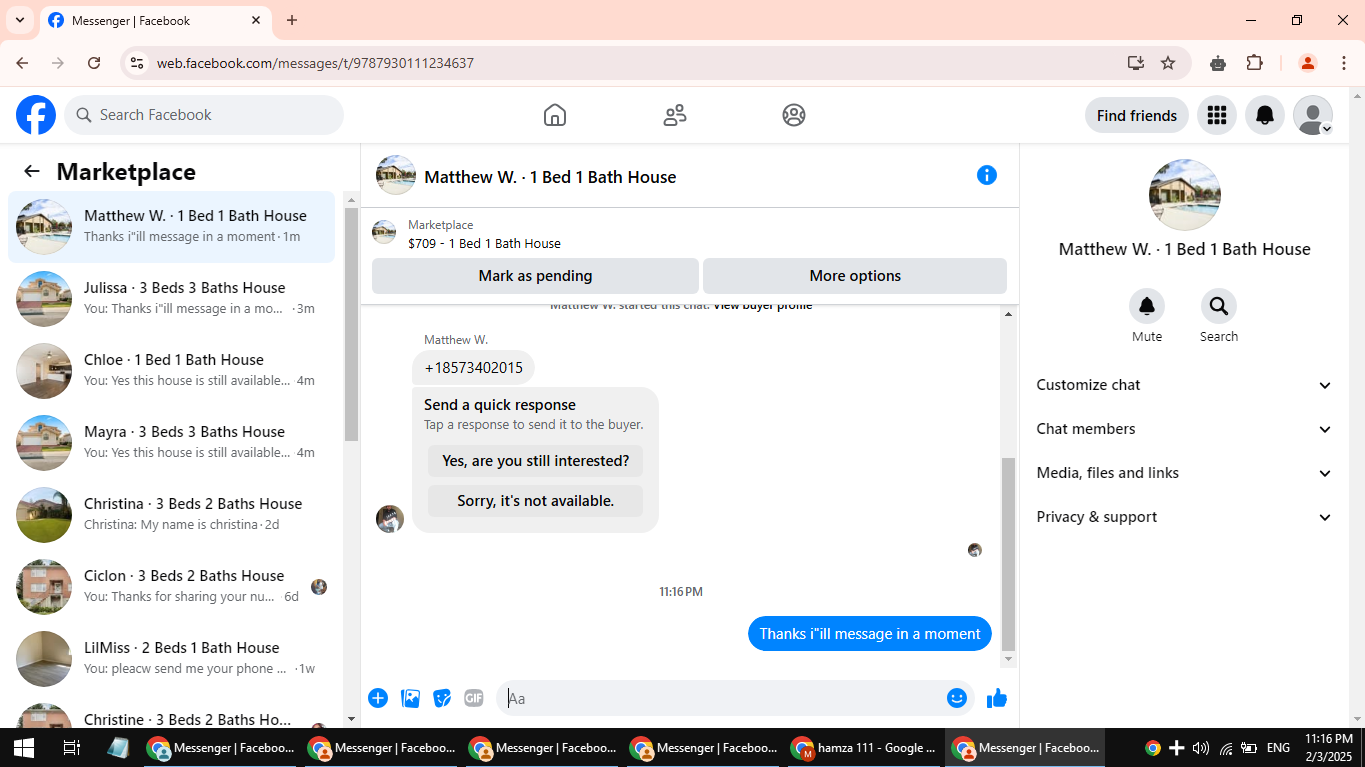
Task: Open the Facebook menu grid icon
Action: [1217, 115]
